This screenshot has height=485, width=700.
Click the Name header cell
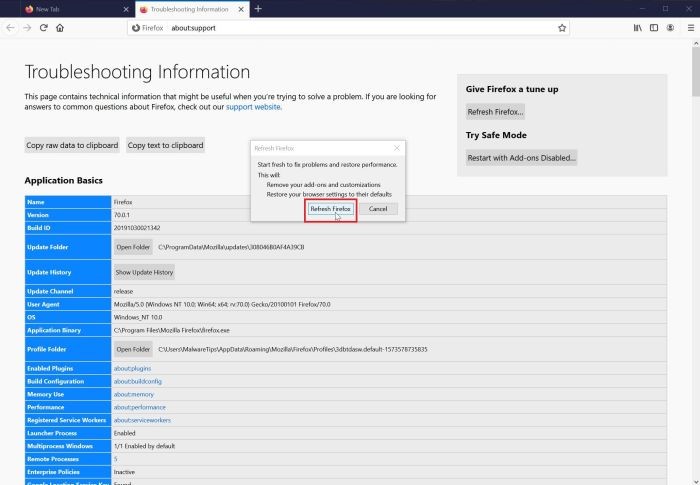(x=68, y=202)
